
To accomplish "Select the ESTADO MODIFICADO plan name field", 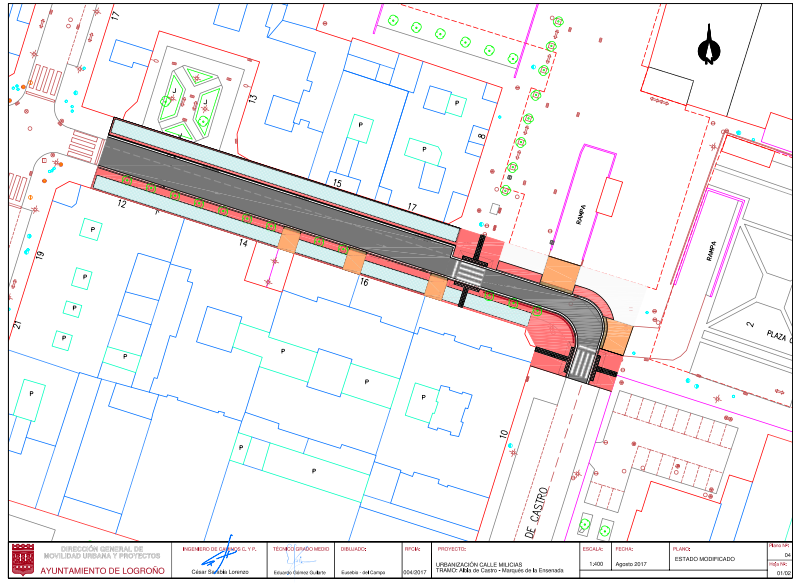I will click(x=704, y=558).
